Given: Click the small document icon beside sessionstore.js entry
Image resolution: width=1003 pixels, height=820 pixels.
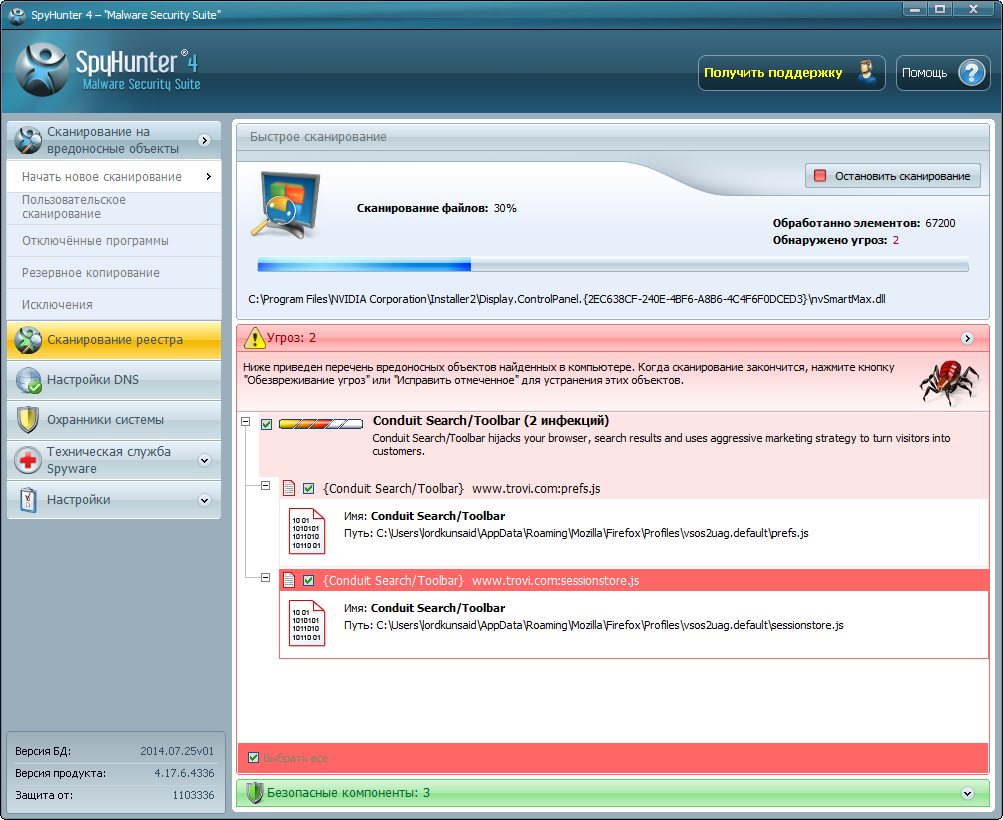Looking at the screenshot, I should (x=289, y=580).
